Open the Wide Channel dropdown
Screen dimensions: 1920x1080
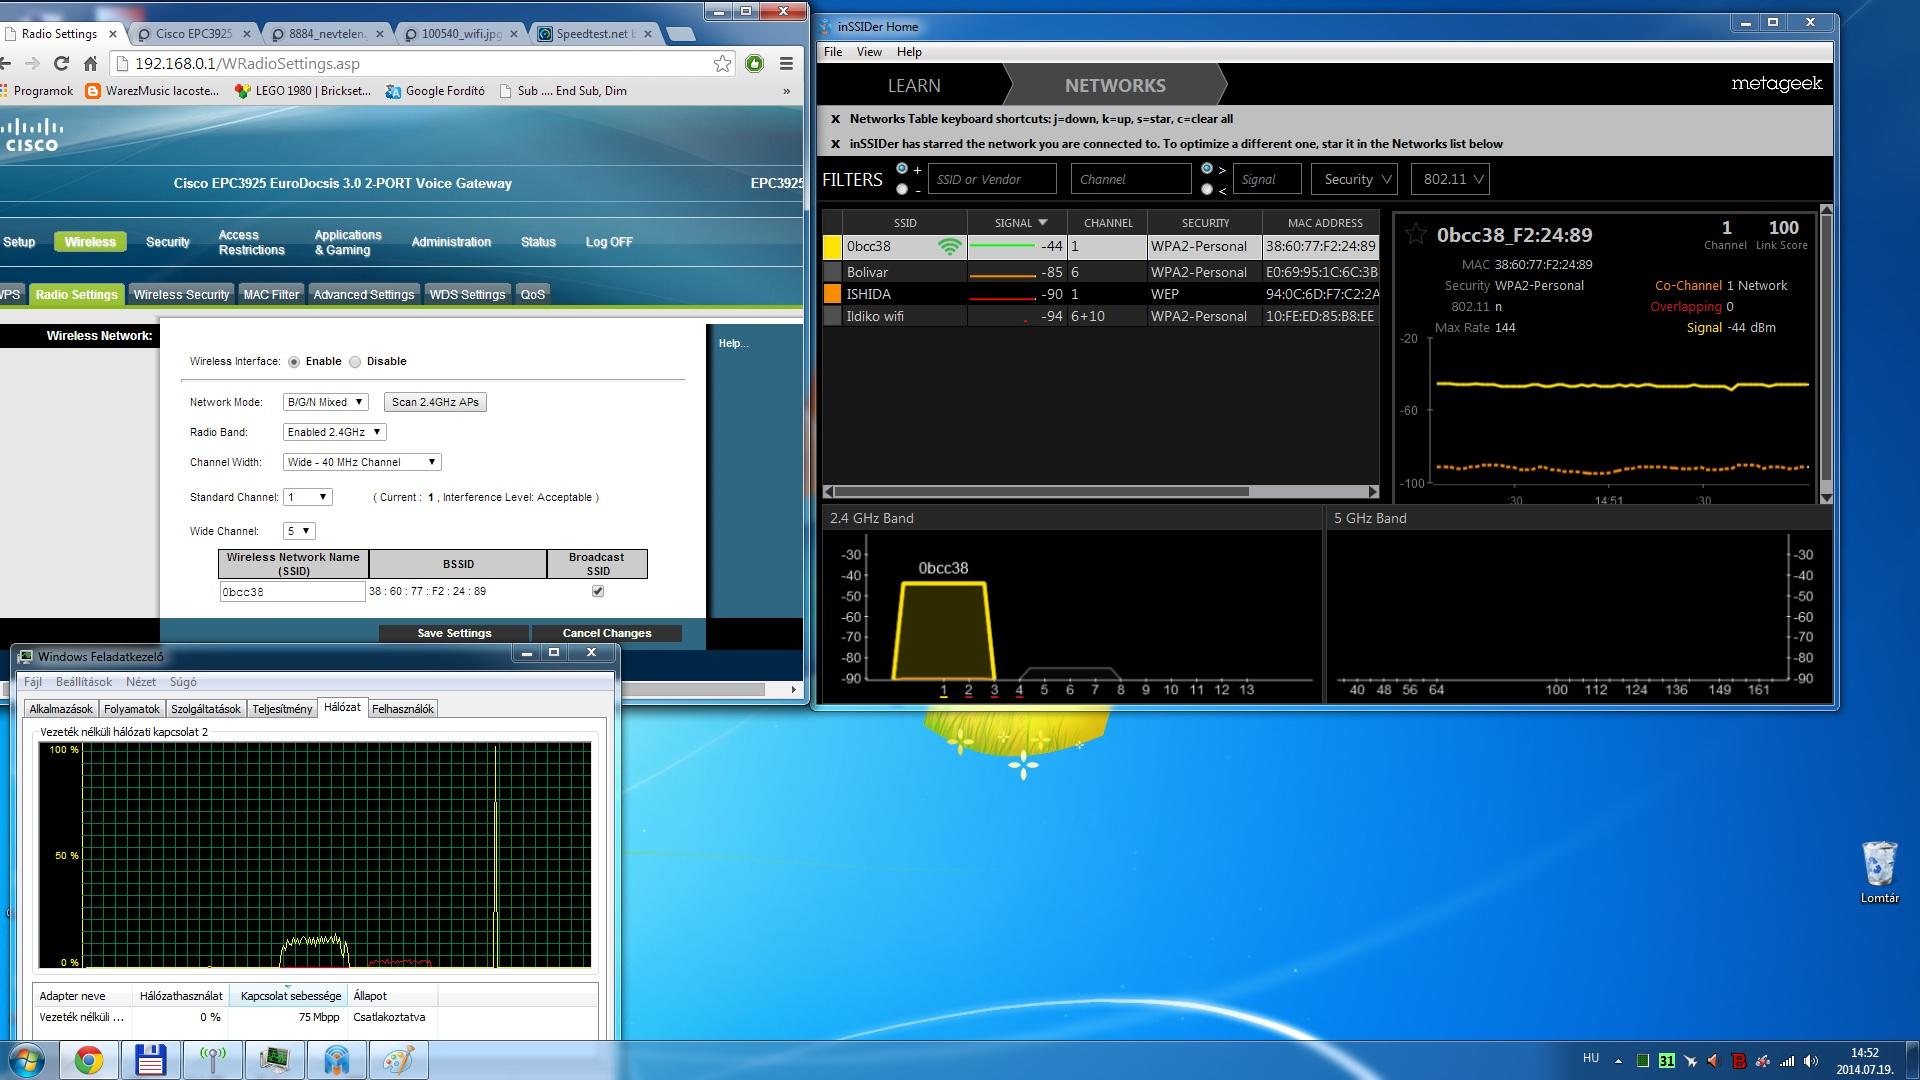(x=299, y=531)
